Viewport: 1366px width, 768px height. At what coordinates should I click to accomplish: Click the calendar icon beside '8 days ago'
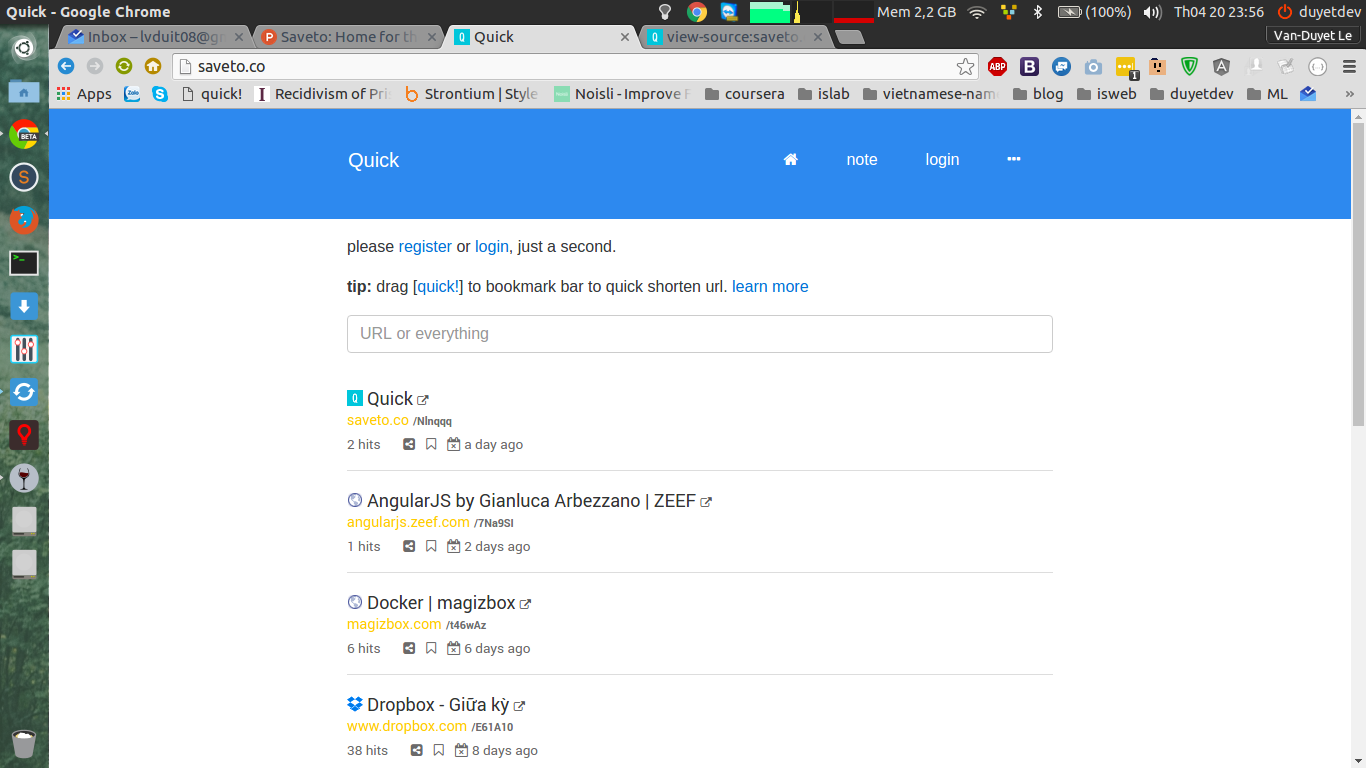(x=461, y=750)
